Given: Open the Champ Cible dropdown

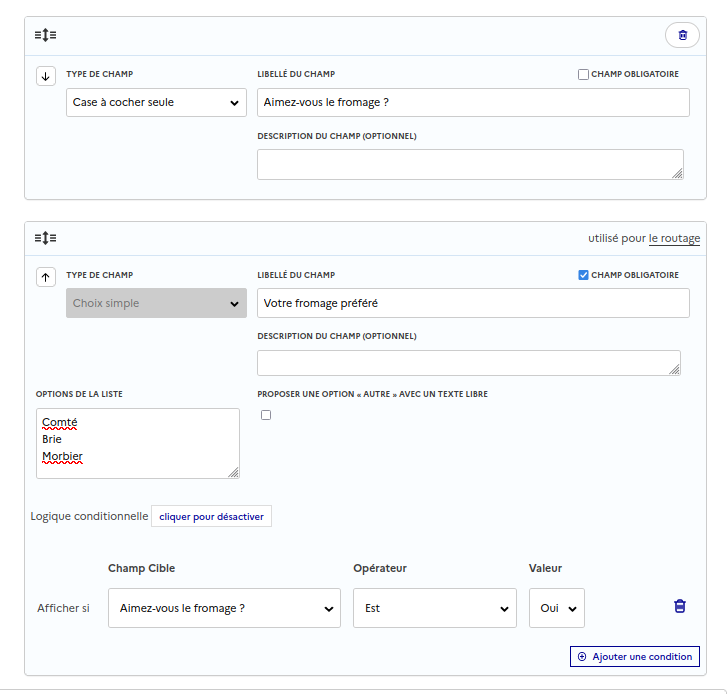Looking at the screenshot, I should [224, 608].
